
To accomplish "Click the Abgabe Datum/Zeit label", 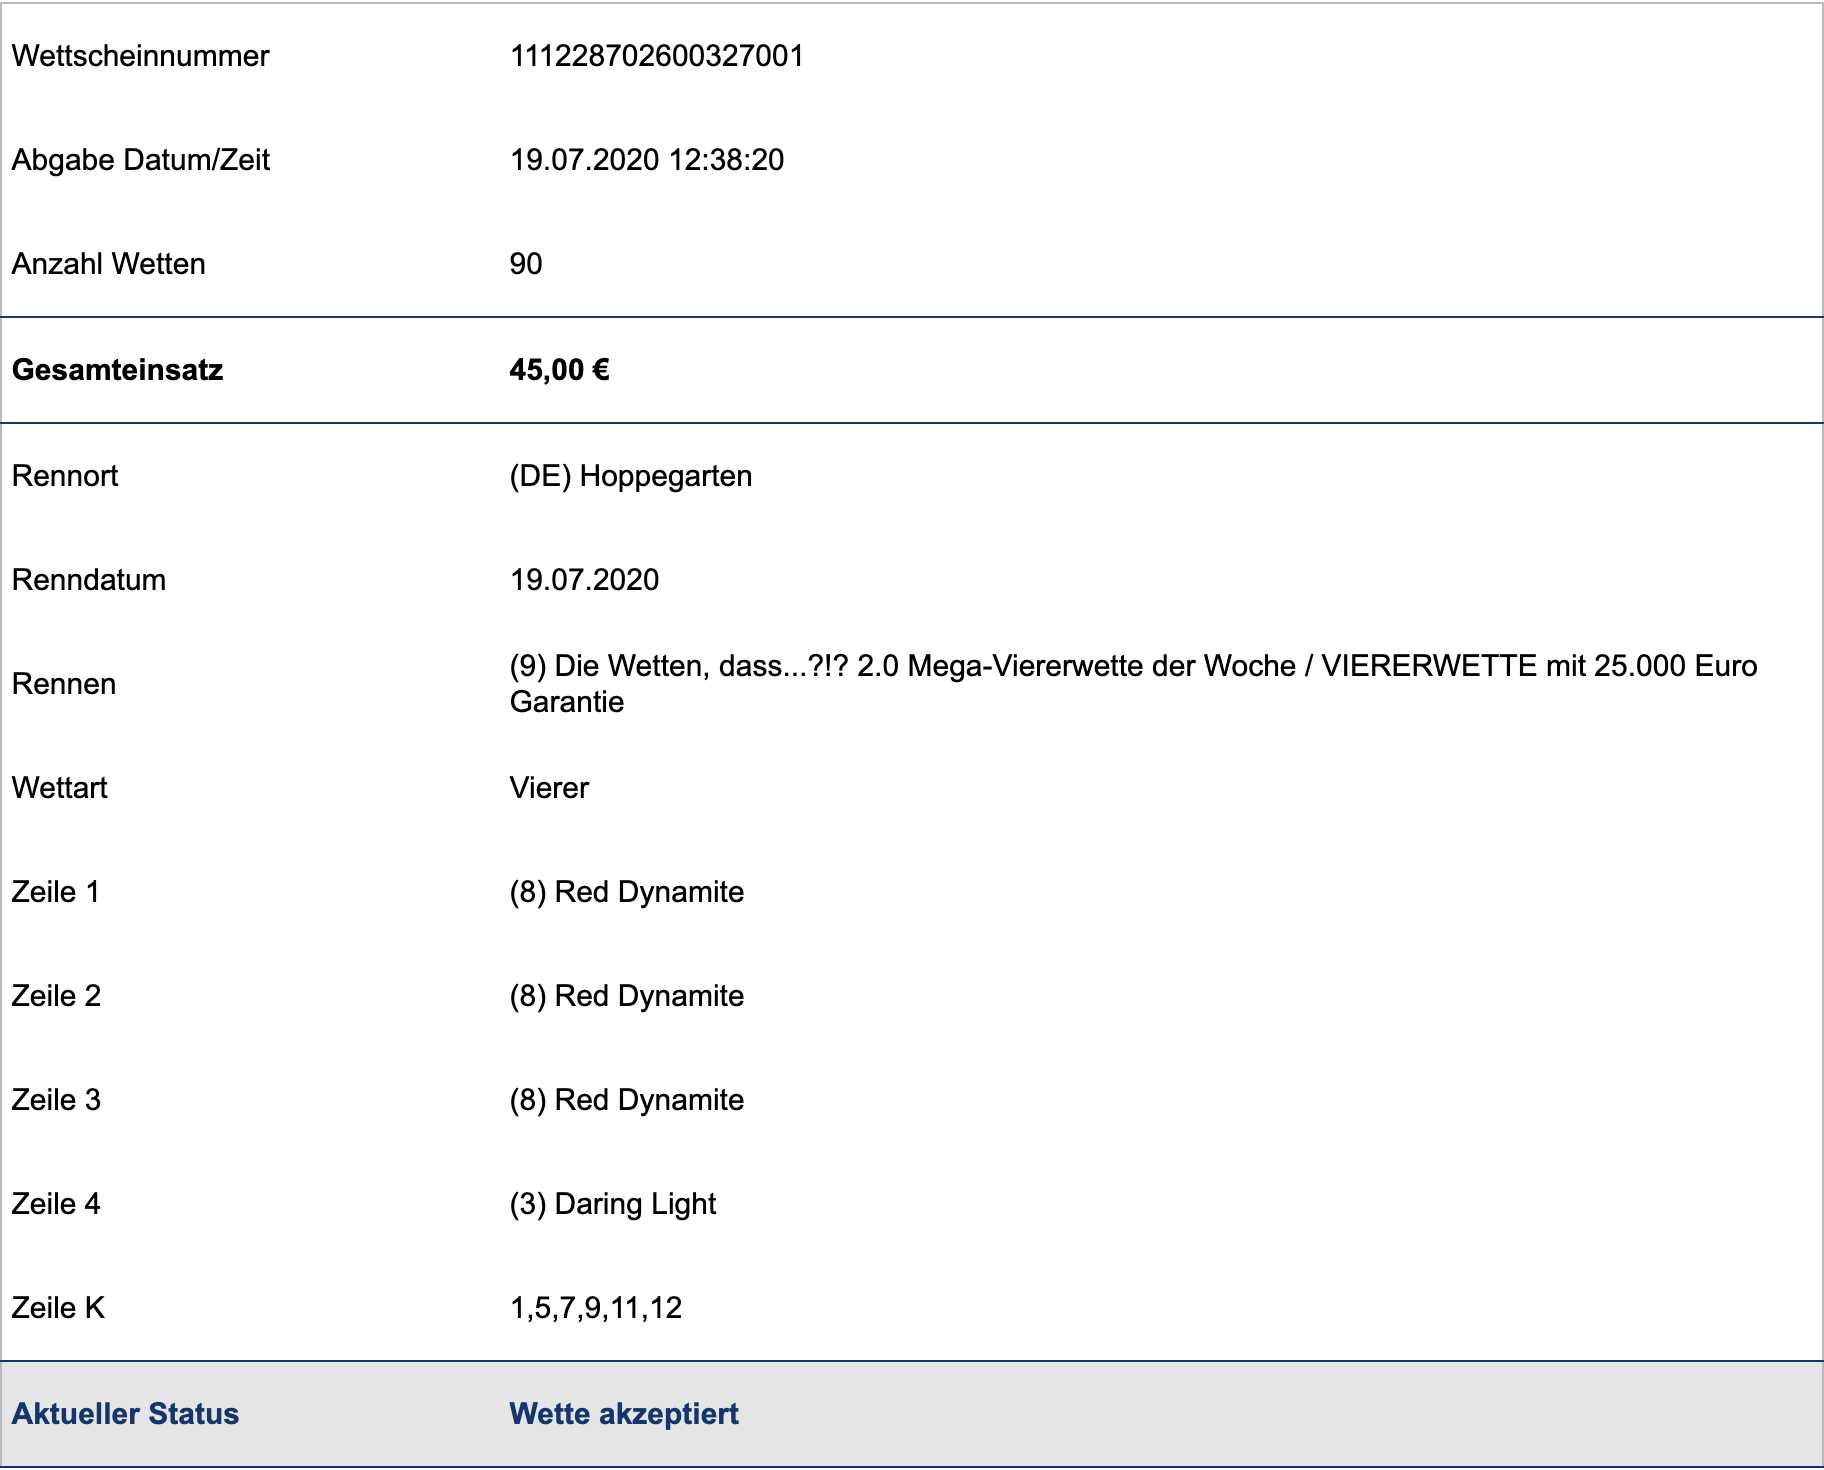I will 141,160.
